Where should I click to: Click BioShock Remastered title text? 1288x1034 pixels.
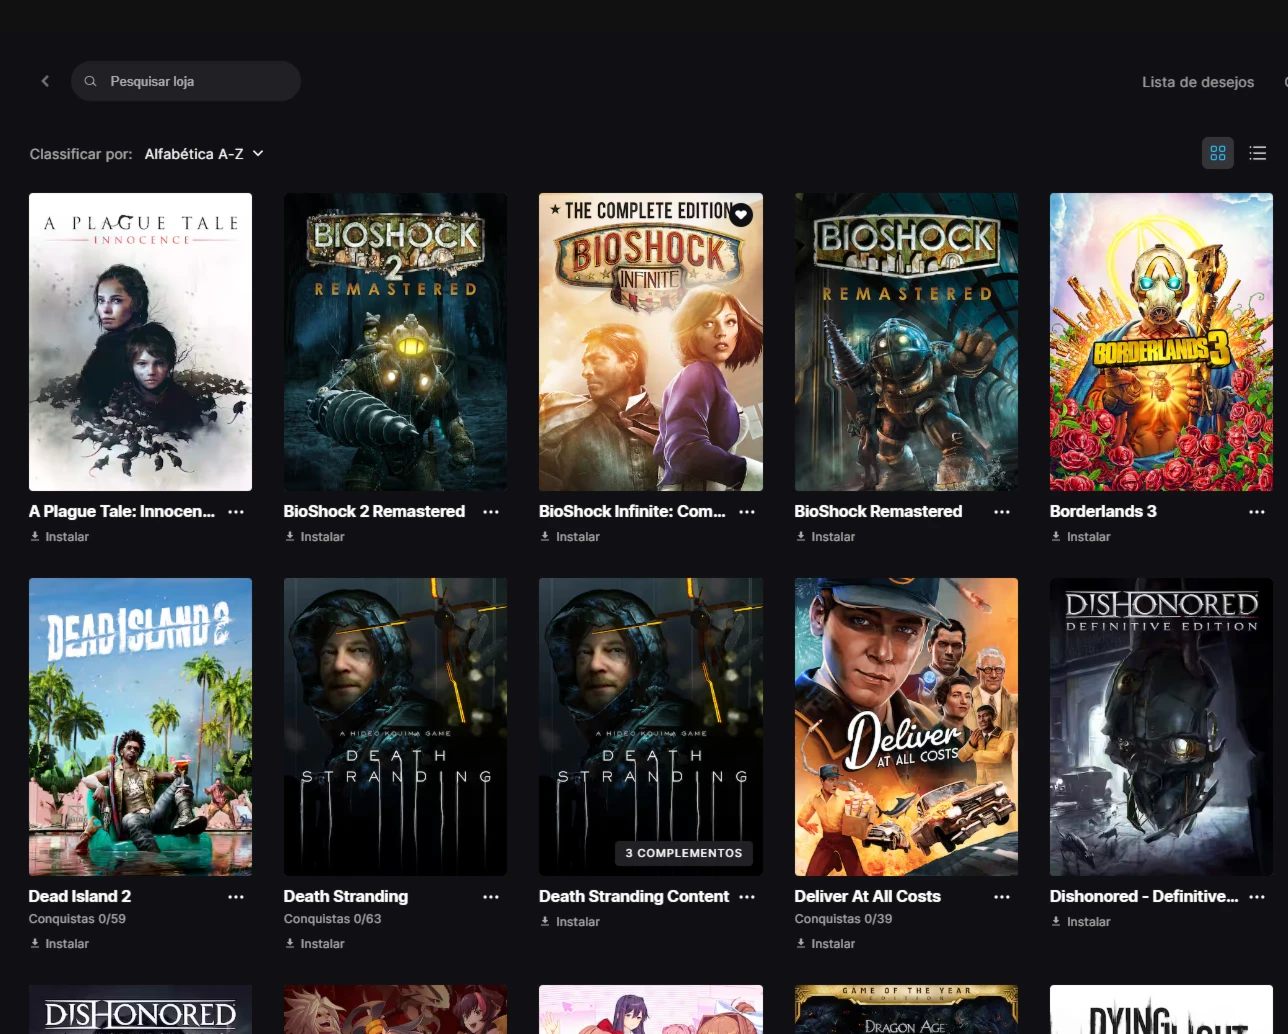tap(878, 511)
